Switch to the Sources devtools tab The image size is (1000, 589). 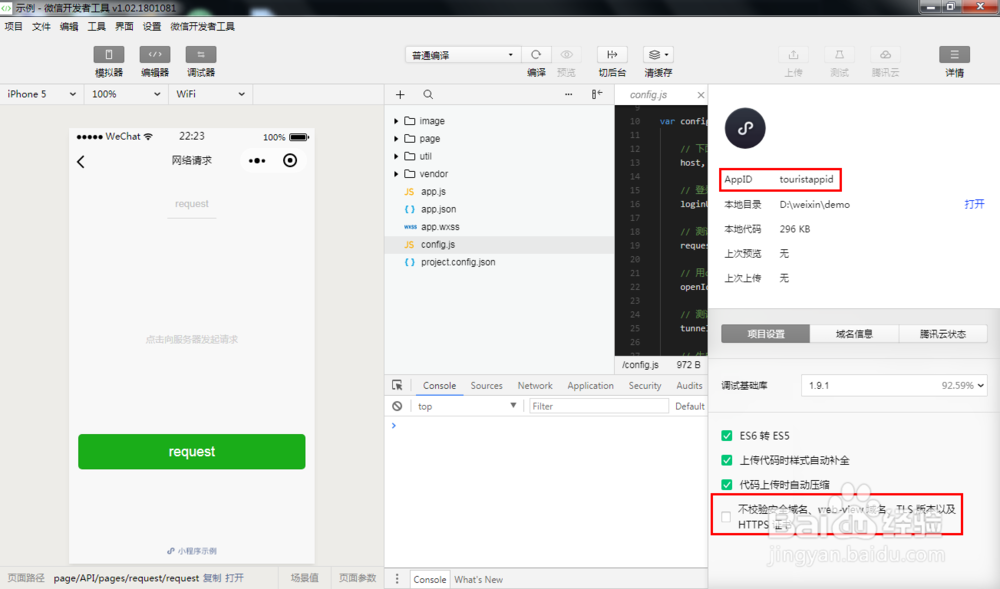click(x=487, y=386)
